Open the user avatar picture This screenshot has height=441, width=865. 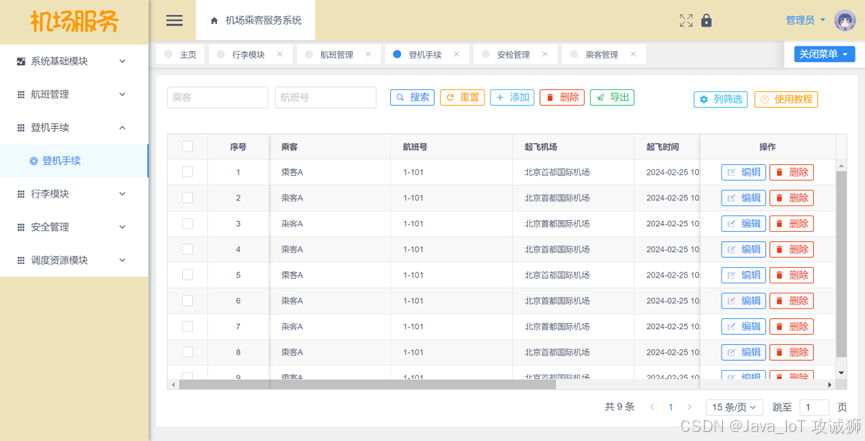[844, 20]
